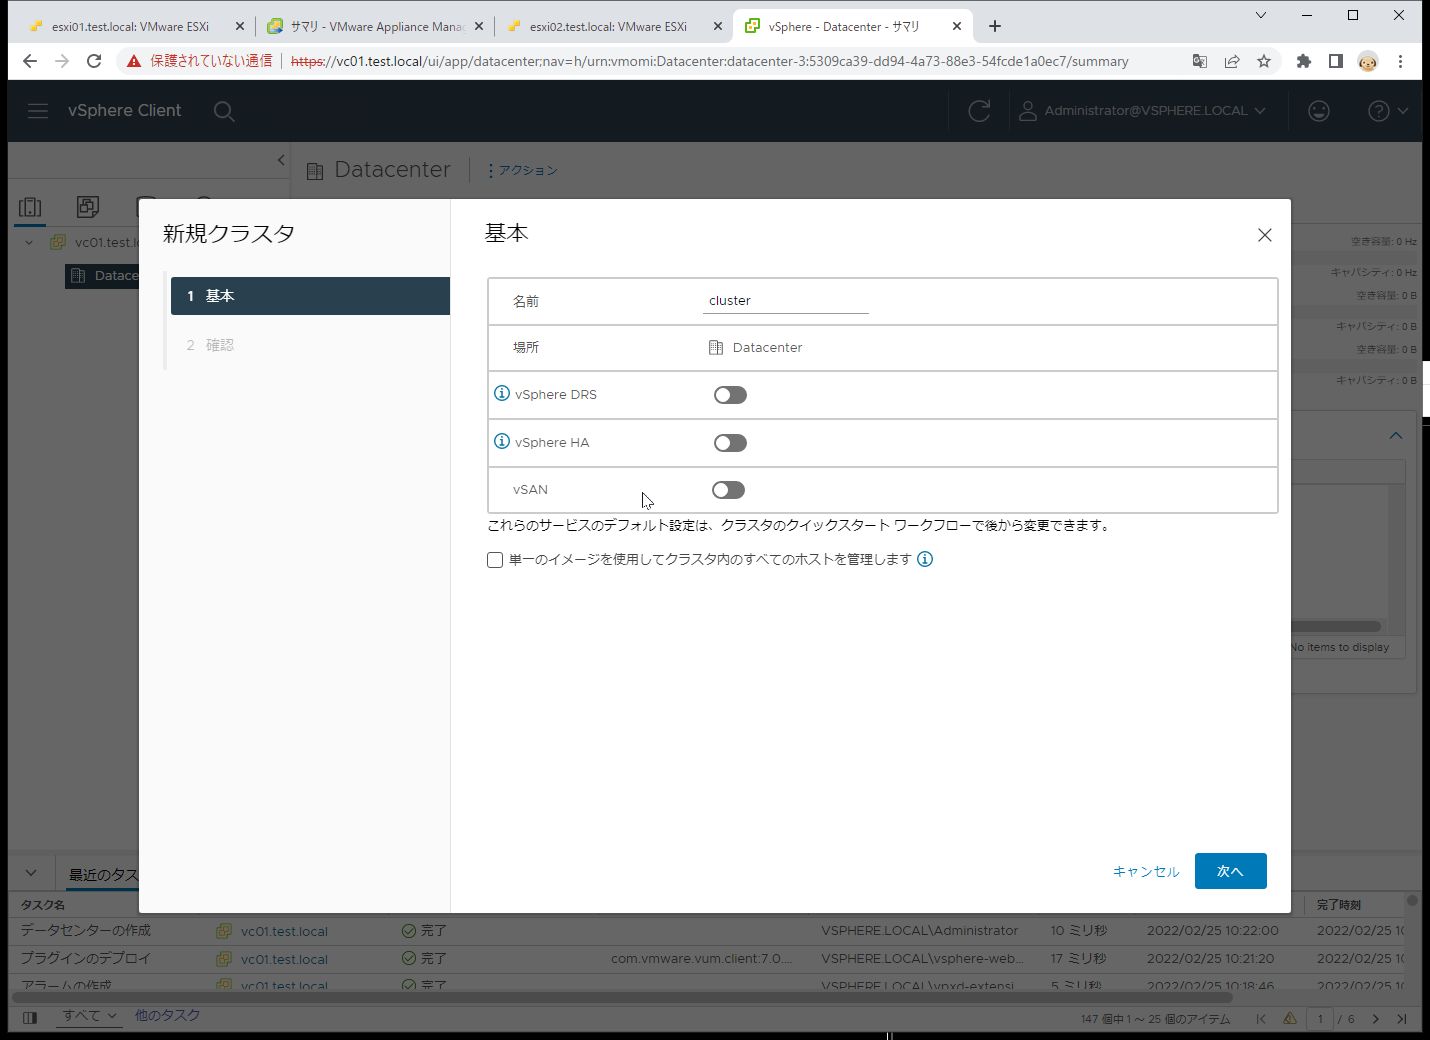
Task: Click the 完了時刻 column header
Action: click(x=1338, y=905)
